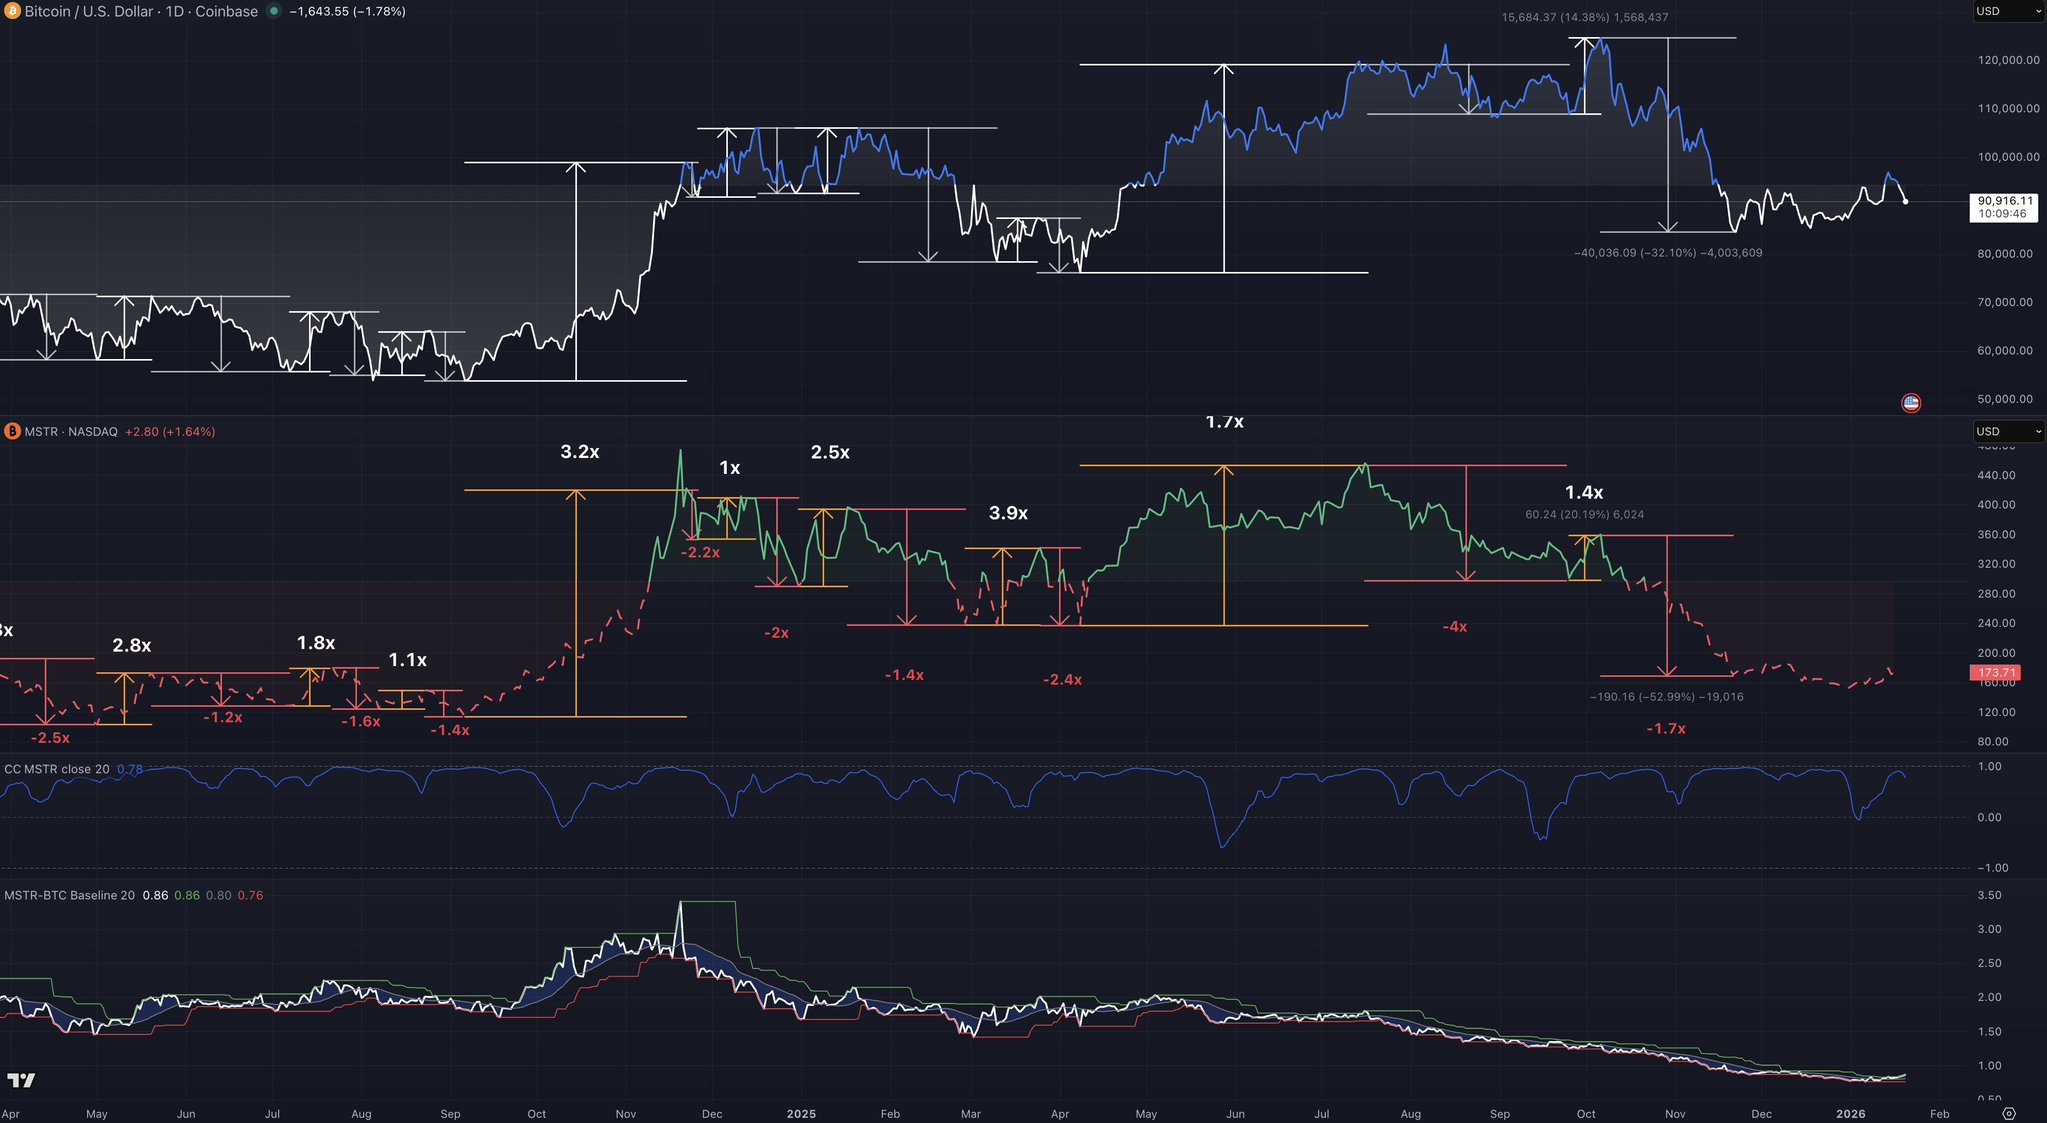
Task: Open chart settings hexagon icon
Action: (x=2009, y=1113)
